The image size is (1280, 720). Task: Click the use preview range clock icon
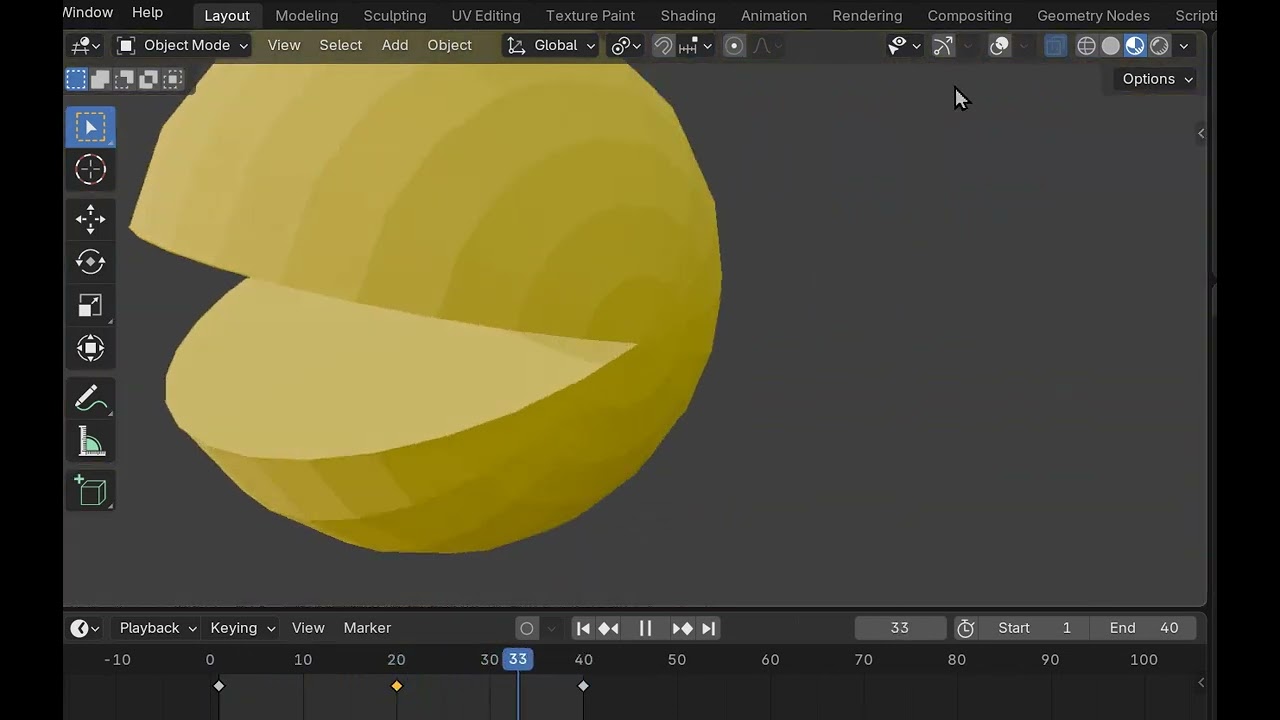965,628
